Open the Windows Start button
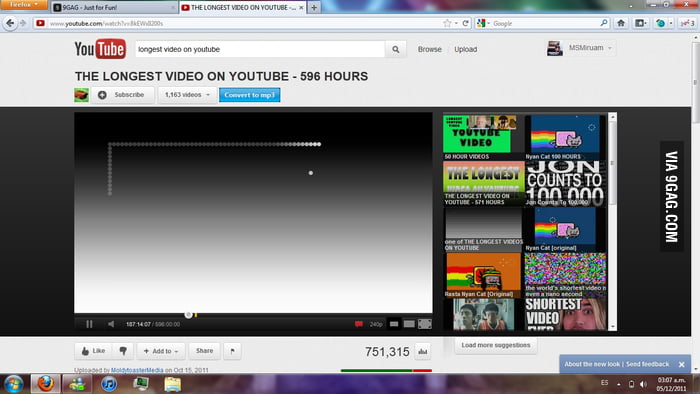700x394 pixels. point(13,384)
